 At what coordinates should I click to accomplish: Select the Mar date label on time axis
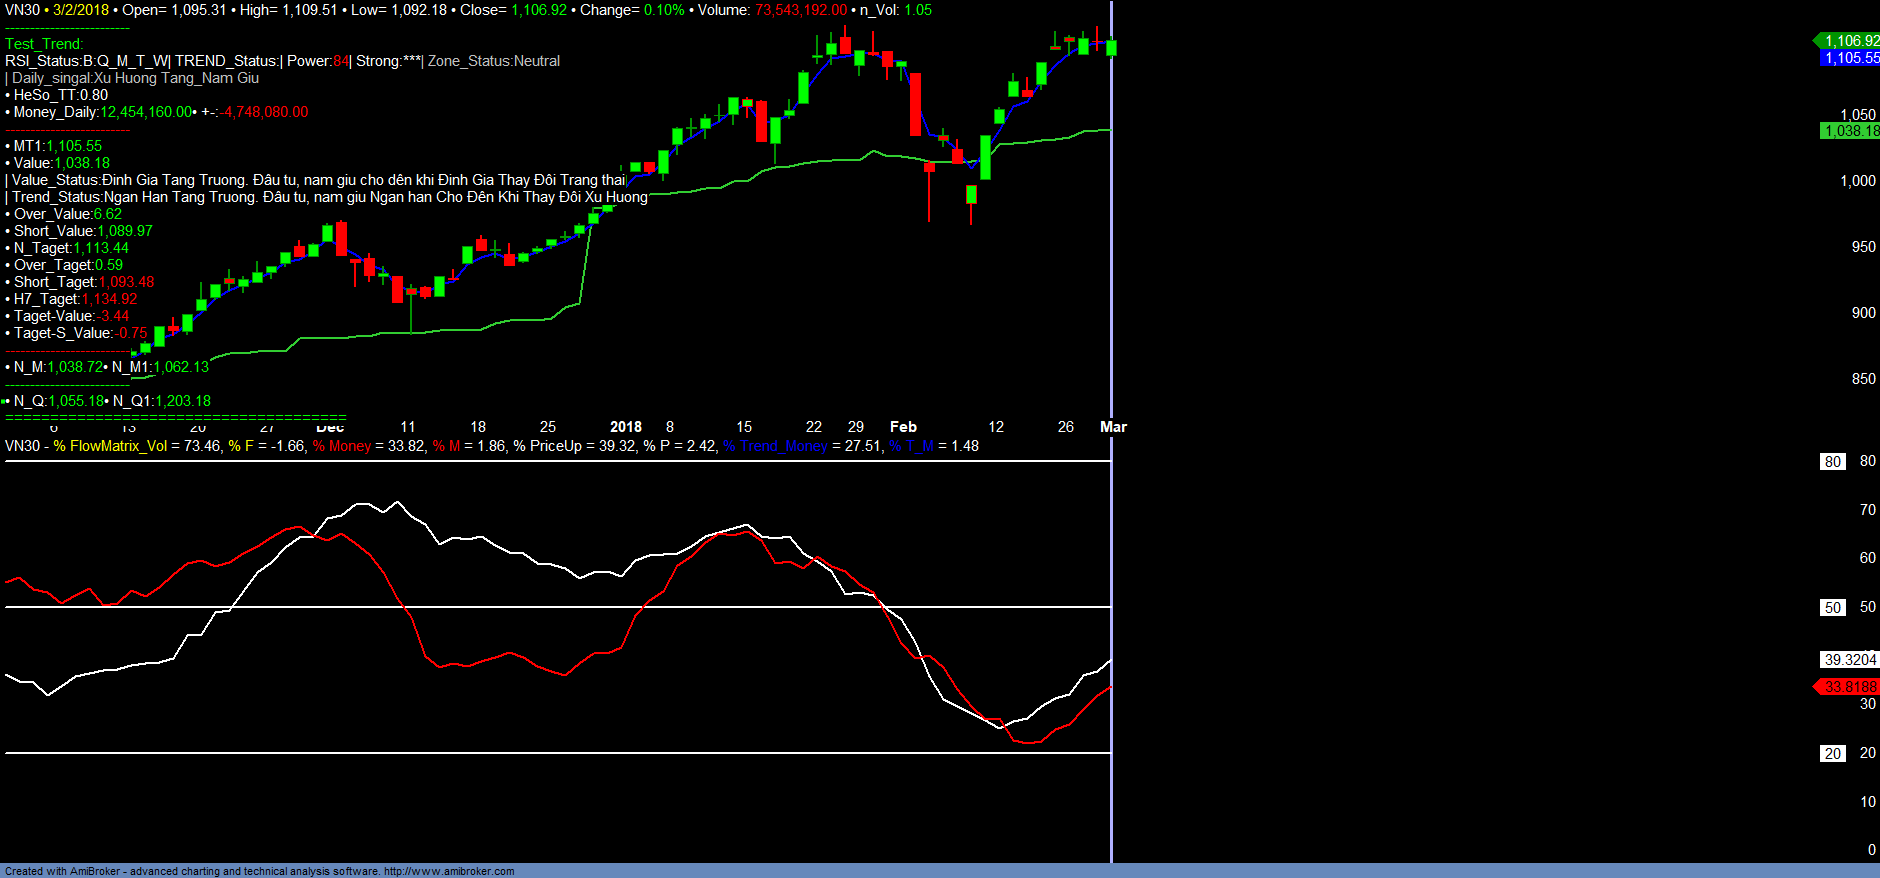[x=1113, y=427]
